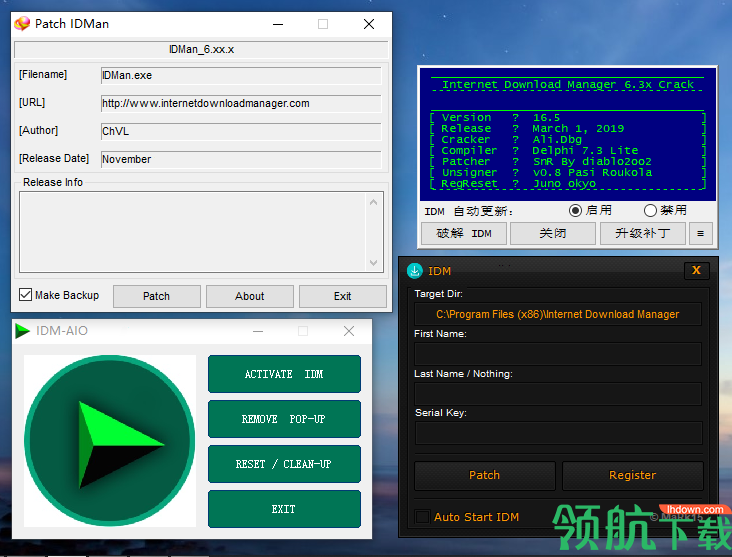Screen dimensions: 732x557
Task: Click the ACTIVATE IDM button
Action: (284, 374)
